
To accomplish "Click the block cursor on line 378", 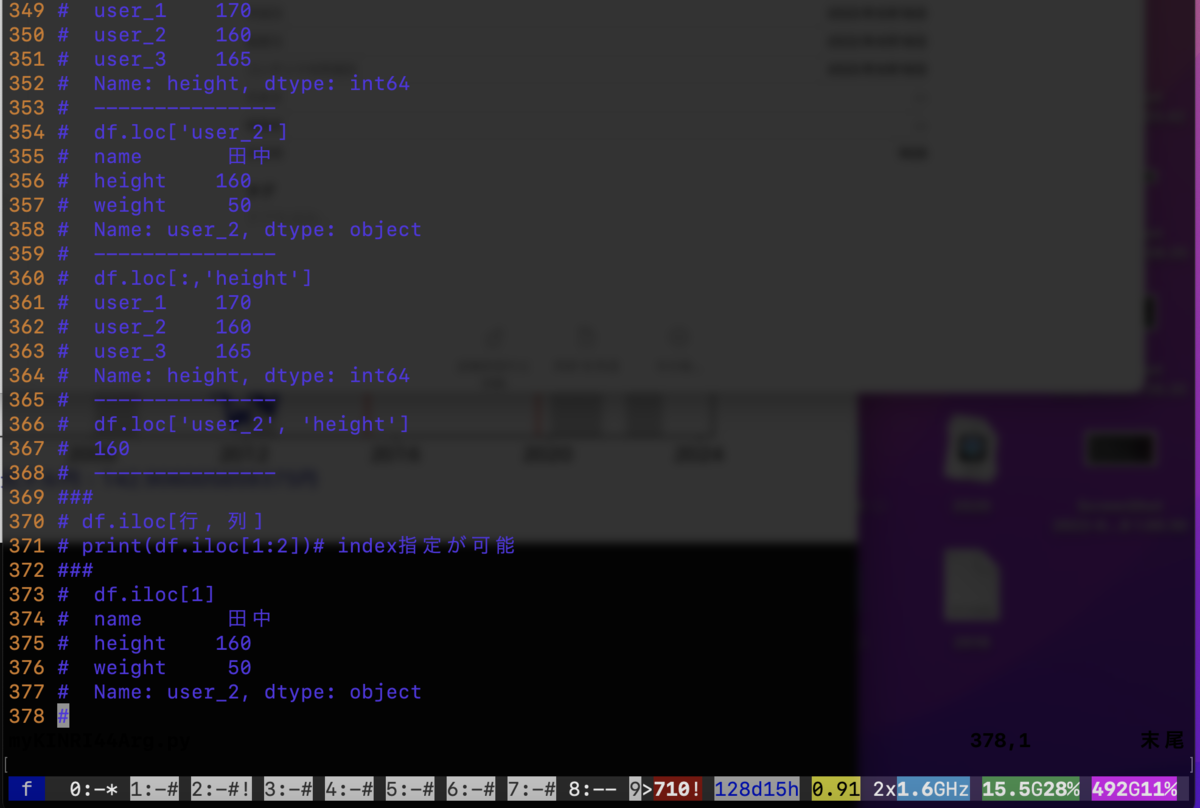I will point(62,716).
